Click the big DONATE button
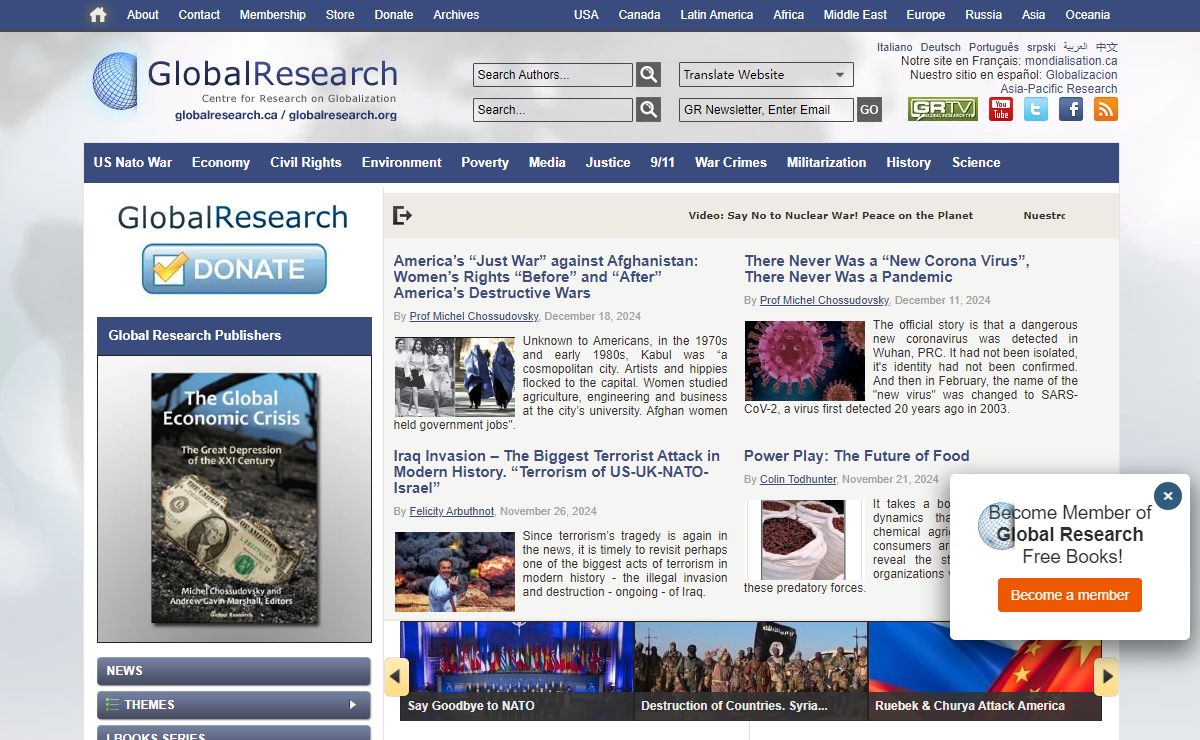This screenshot has width=1200, height=740. pos(234,269)
